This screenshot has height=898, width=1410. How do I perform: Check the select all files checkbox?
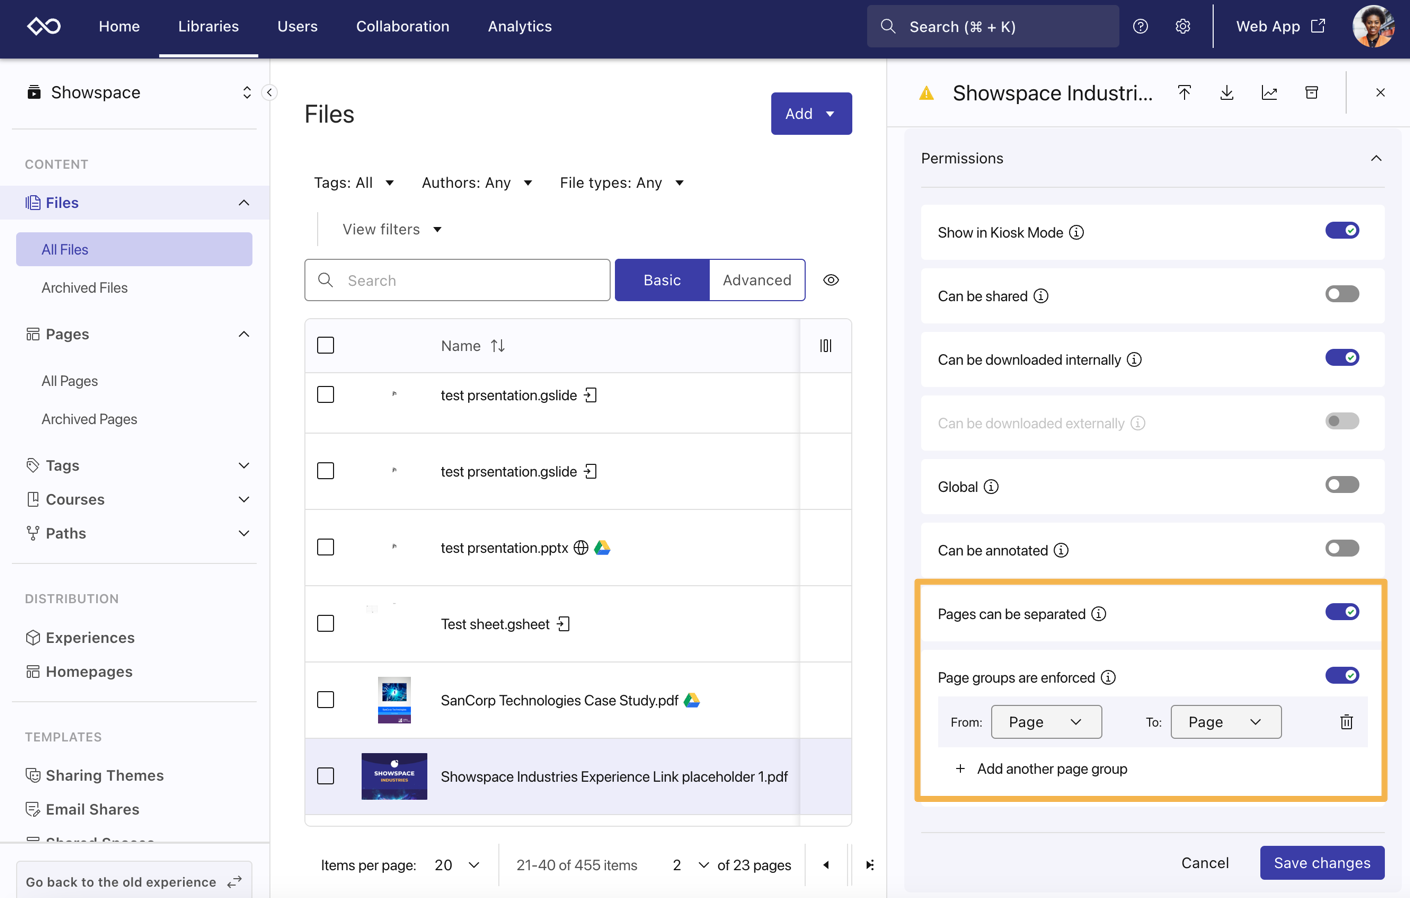pyautogui.click(x=326, y=346)
